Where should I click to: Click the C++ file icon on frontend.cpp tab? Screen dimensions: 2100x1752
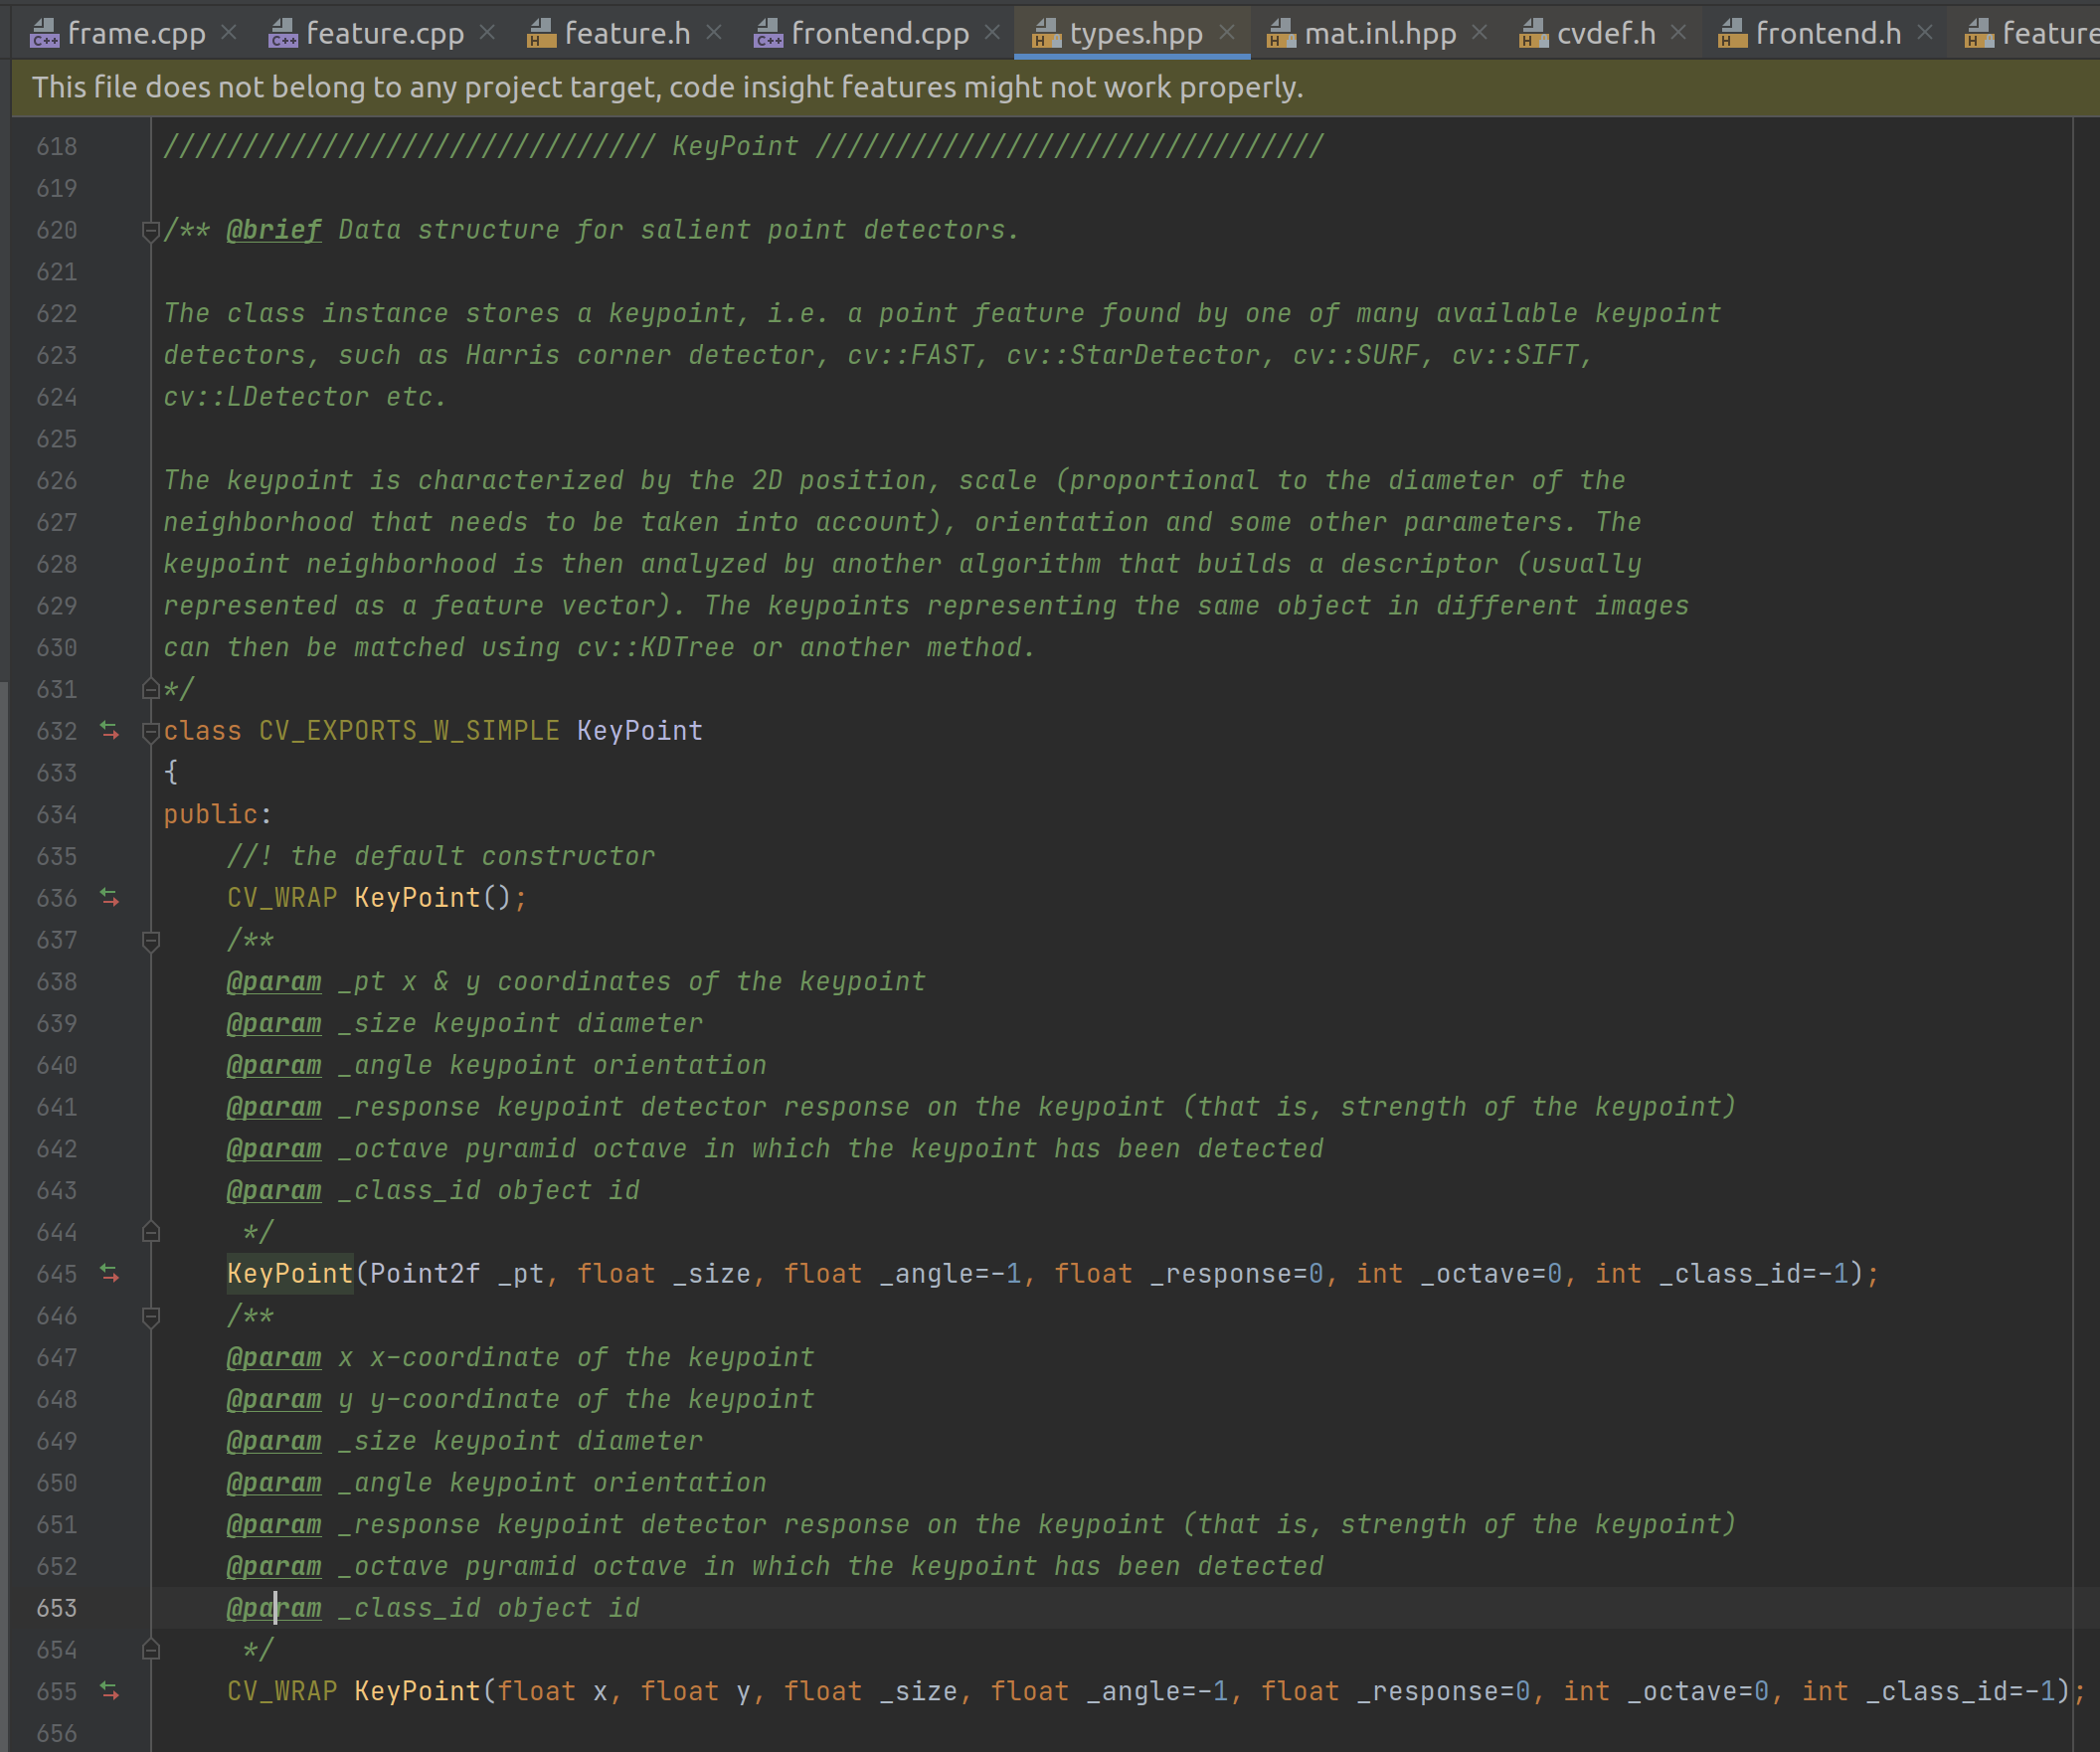click(769, 34)
